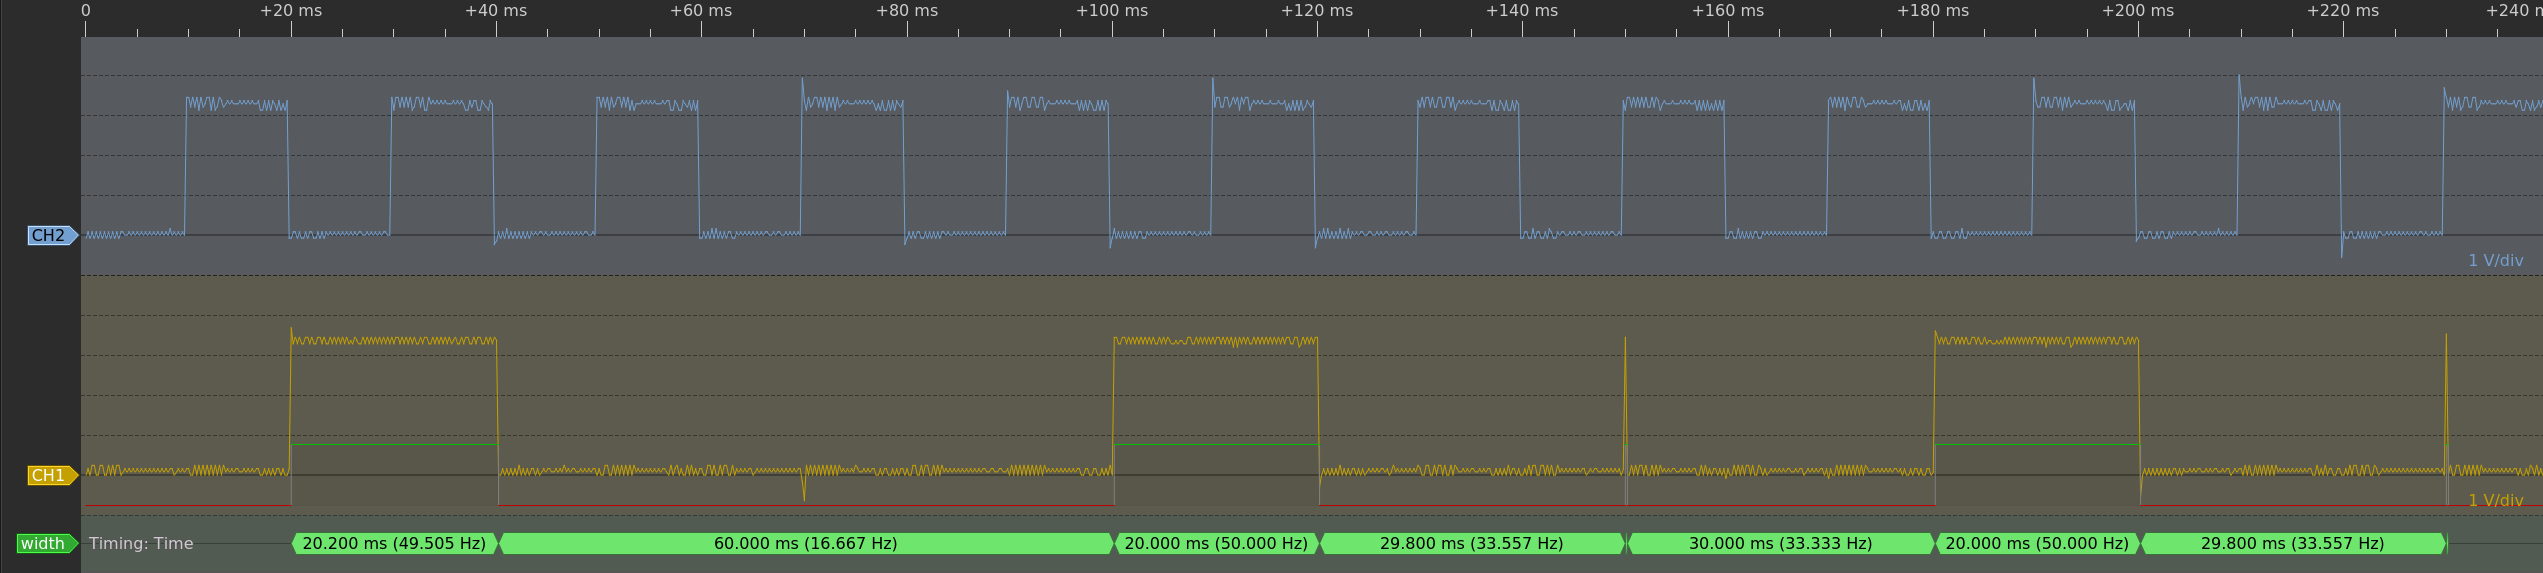2543x573 pixels.
Task: Click the +220 ms ruler mark
Action: pos(2343,11)
